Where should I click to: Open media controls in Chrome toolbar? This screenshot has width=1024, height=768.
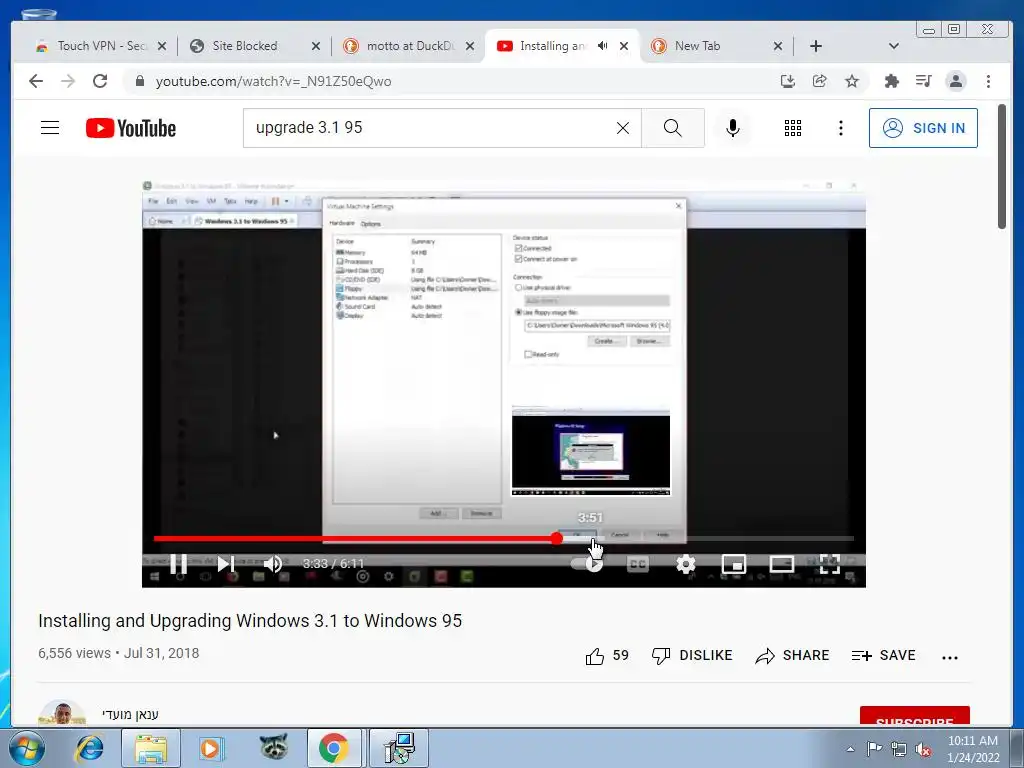(923, 81)
